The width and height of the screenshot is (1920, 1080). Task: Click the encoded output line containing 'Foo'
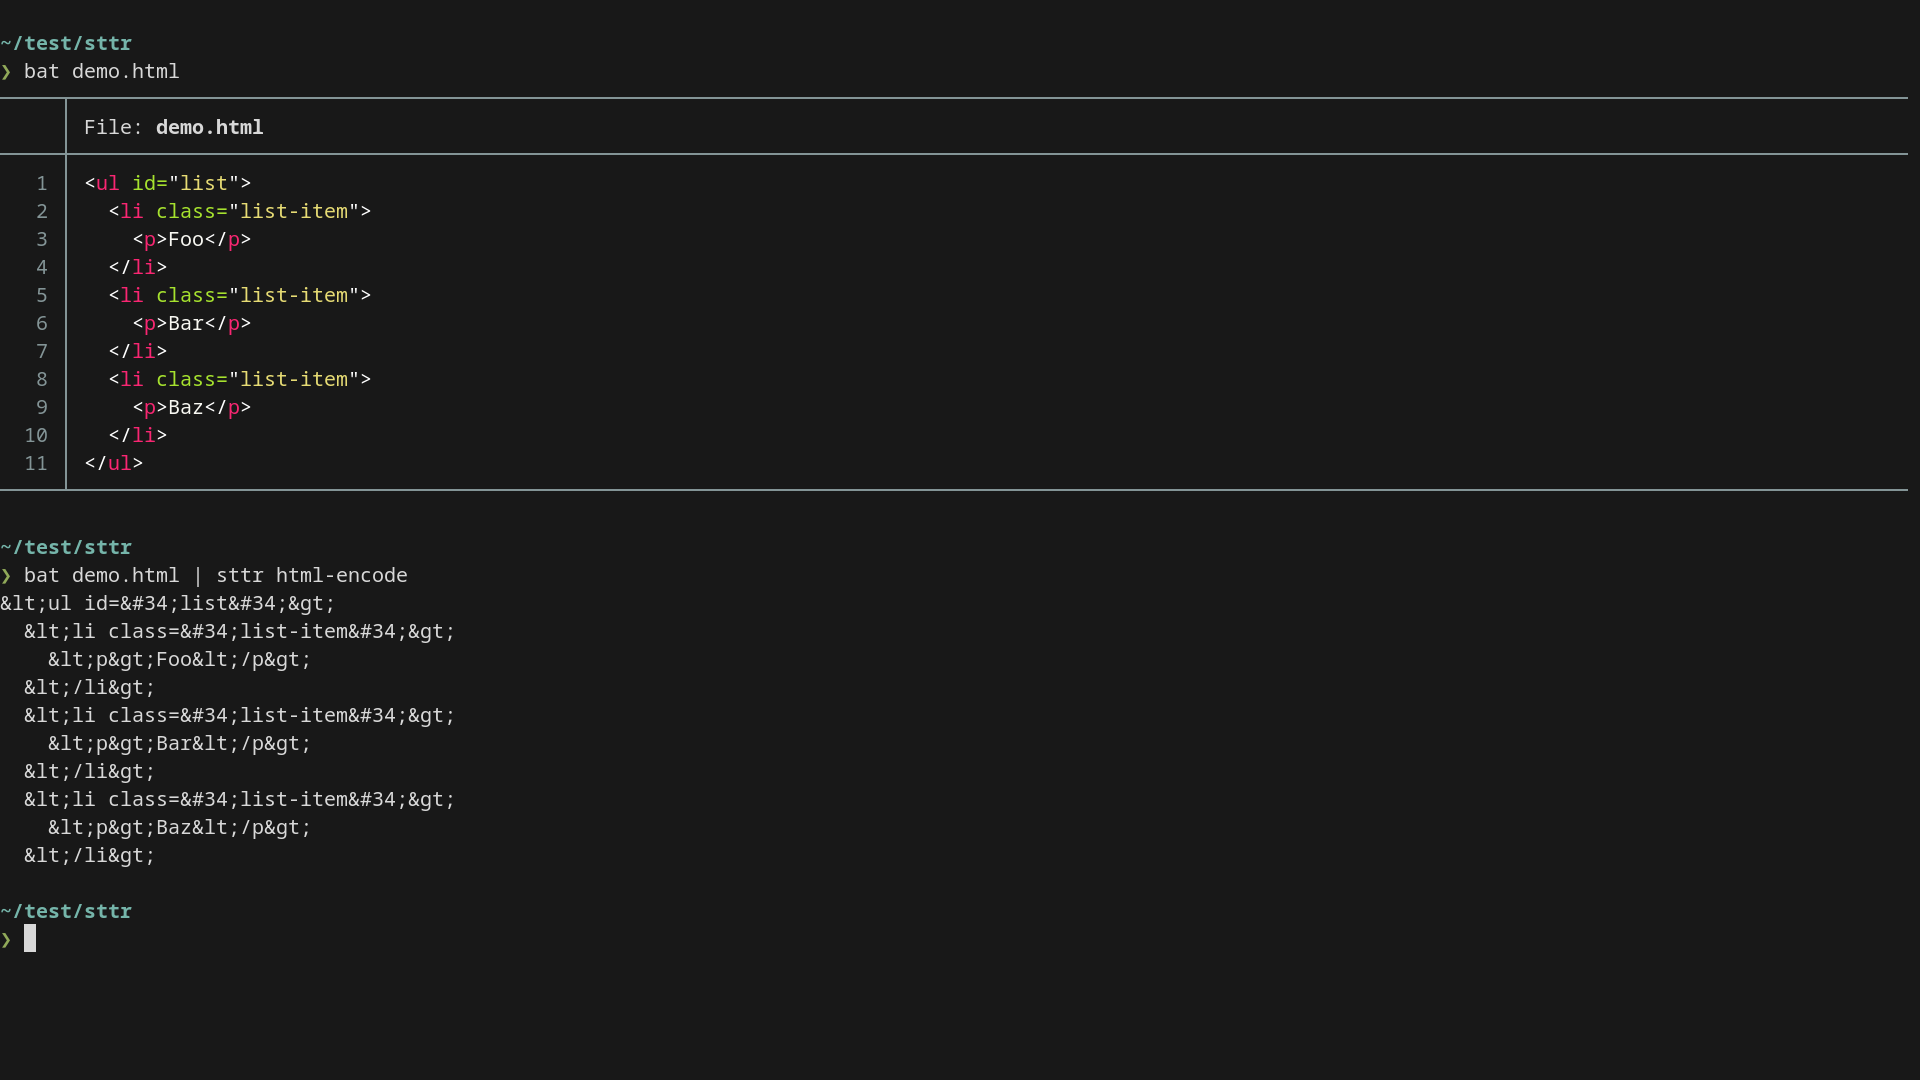(x=180, y=660)
